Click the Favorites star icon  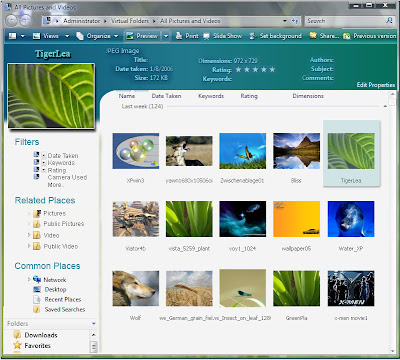(17, 345)
